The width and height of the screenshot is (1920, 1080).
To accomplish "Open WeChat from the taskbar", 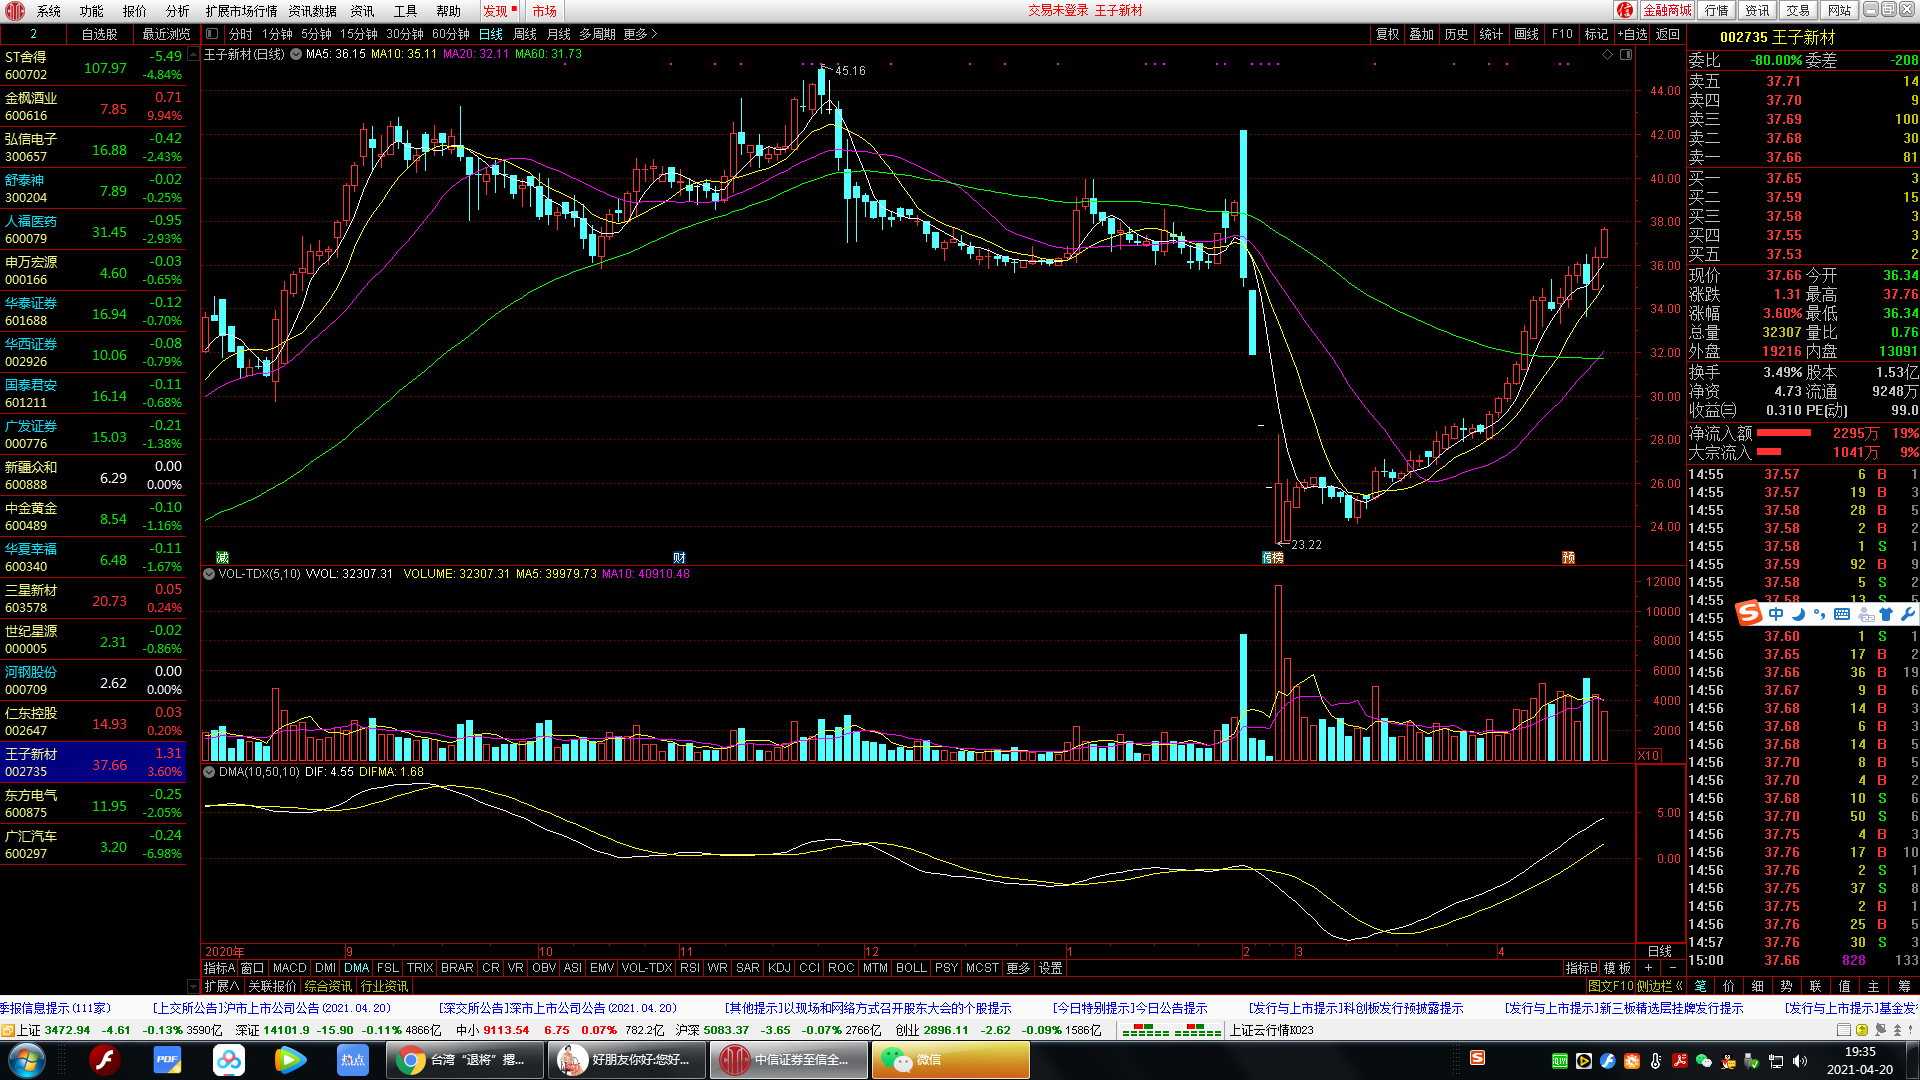I will pyautogui.click(x=950, y=1060).
